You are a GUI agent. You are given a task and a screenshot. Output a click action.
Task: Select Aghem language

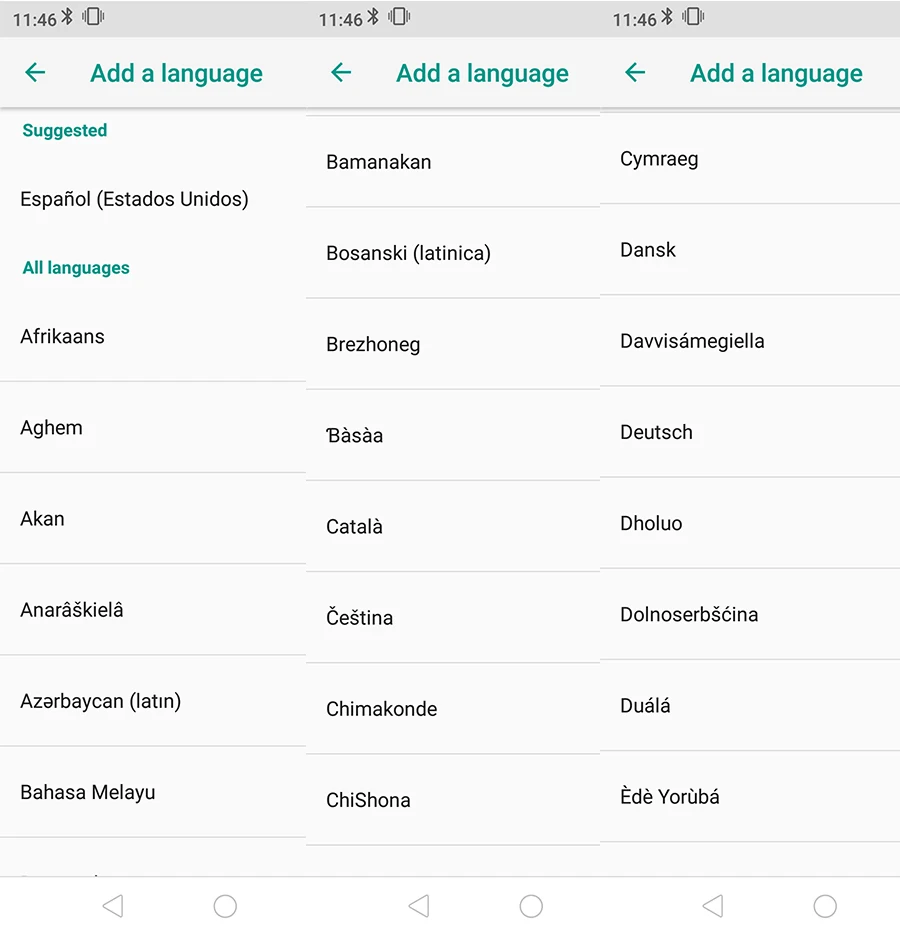point(153,428)
